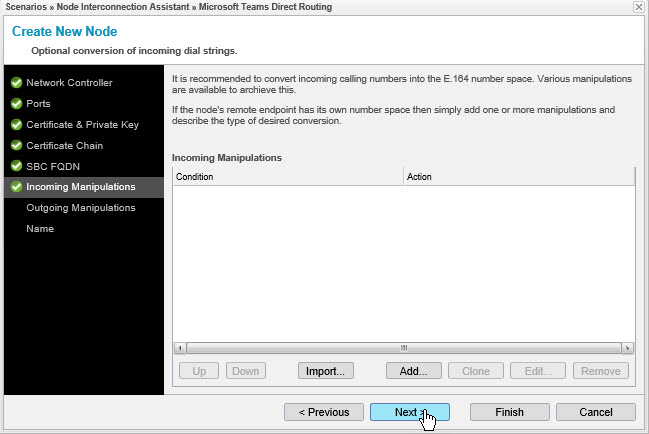This screenshot has width=649, height=434.
Task: Click checkmark icon beside Incoming Manipulations step
Action: (x=16, y=187)
